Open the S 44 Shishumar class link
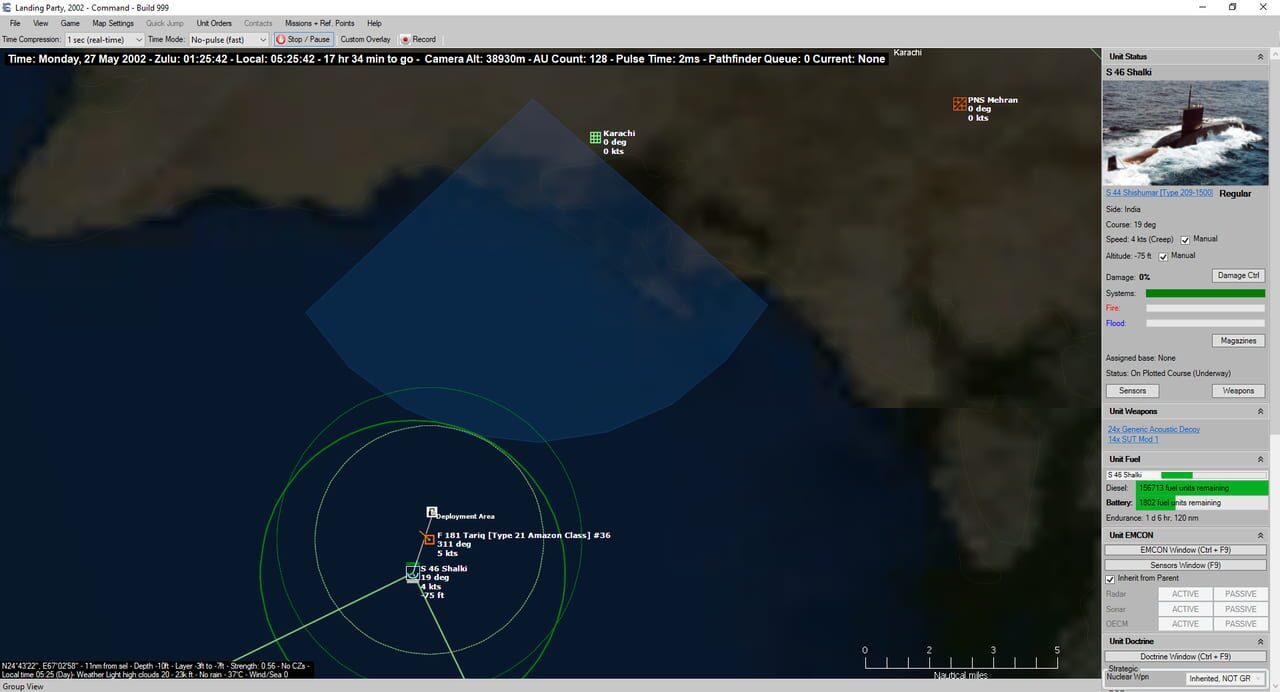1280x692 pixels. point(1158,192)
